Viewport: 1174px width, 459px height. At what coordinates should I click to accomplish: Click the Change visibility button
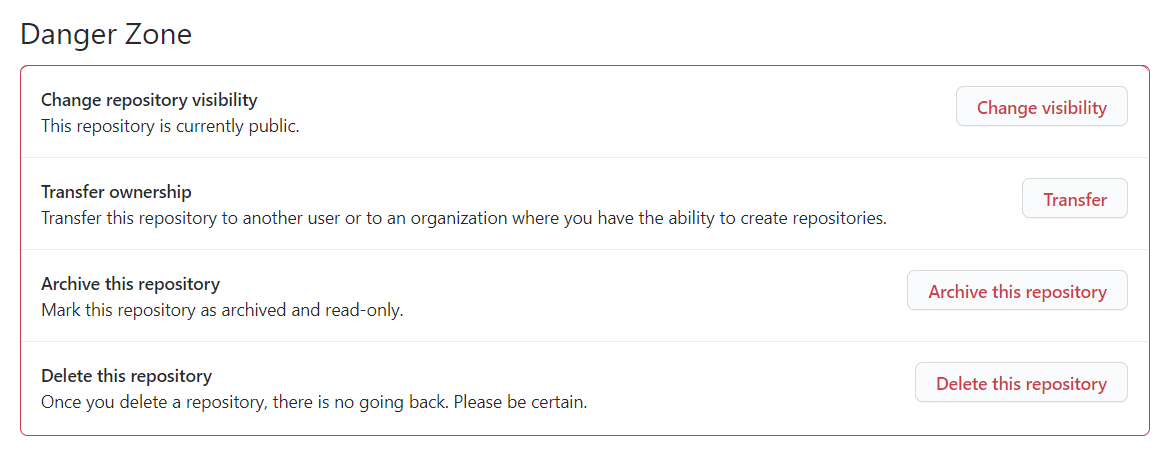[1041, 107]
